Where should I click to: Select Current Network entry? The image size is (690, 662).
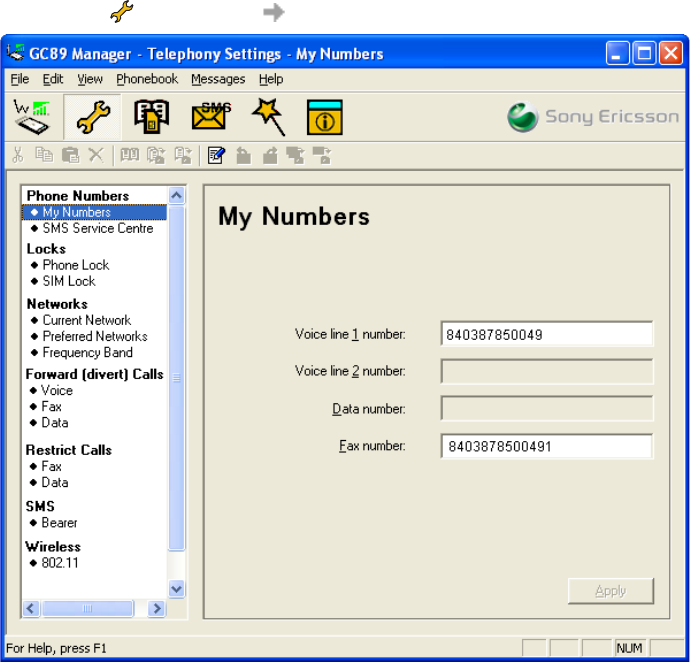pos(87,320)
